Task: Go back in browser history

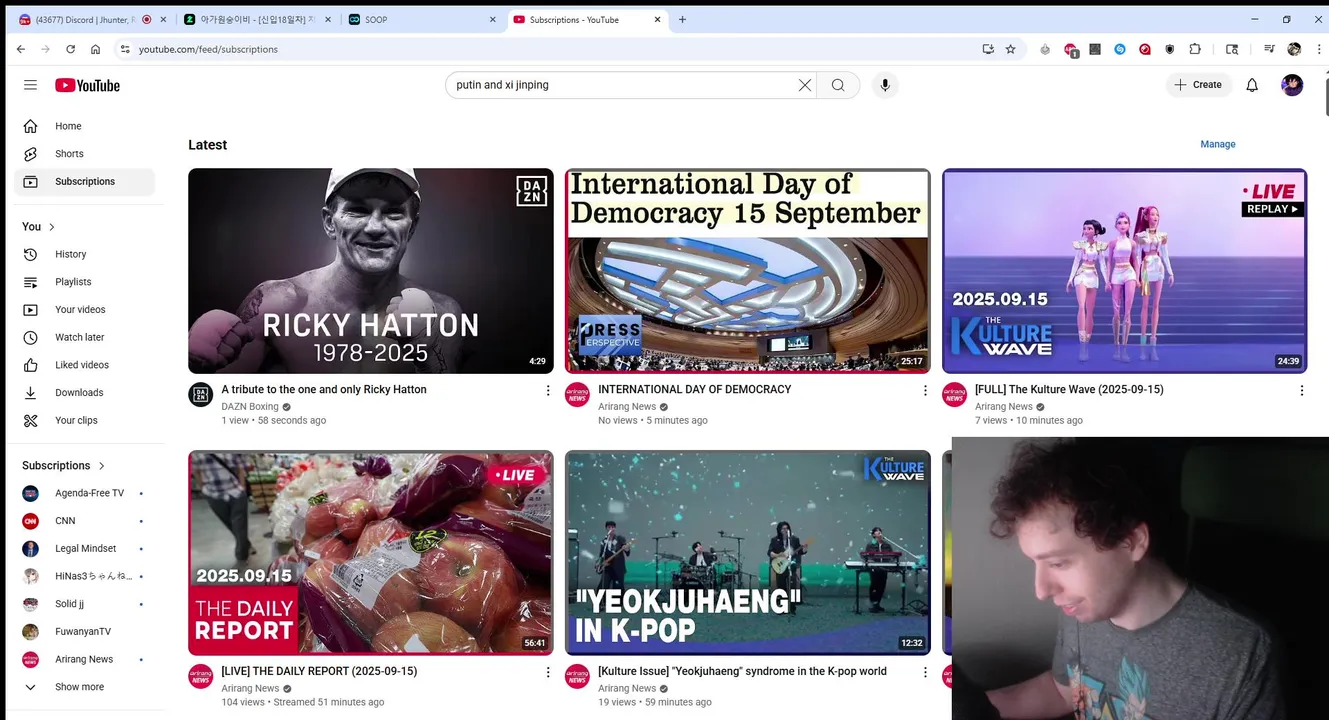Action: coord(20,49)
